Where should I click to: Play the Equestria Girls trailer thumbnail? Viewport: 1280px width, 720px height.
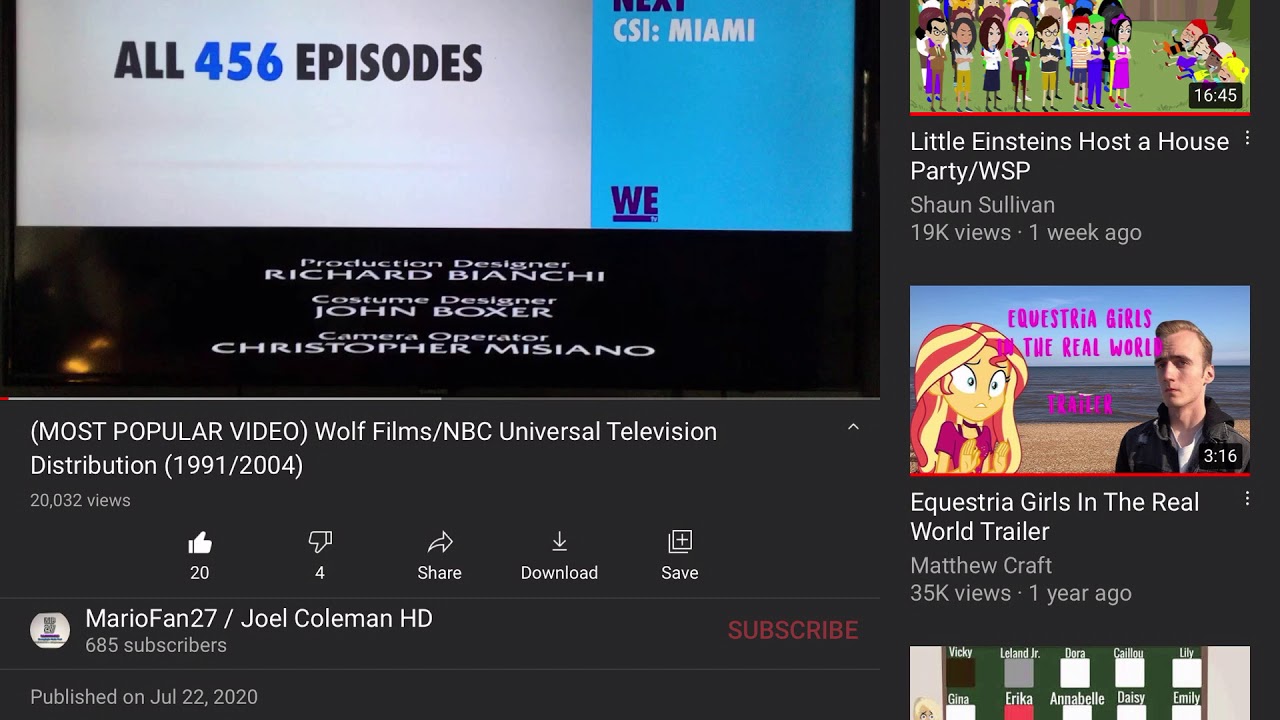pyautogui.click(x=1080, y=381)
